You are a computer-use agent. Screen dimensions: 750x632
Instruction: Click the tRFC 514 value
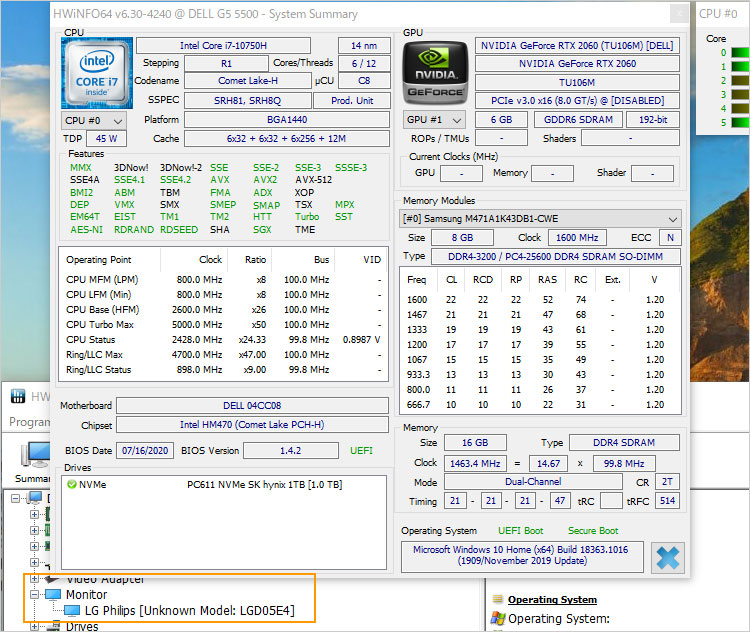click(667, 501)
